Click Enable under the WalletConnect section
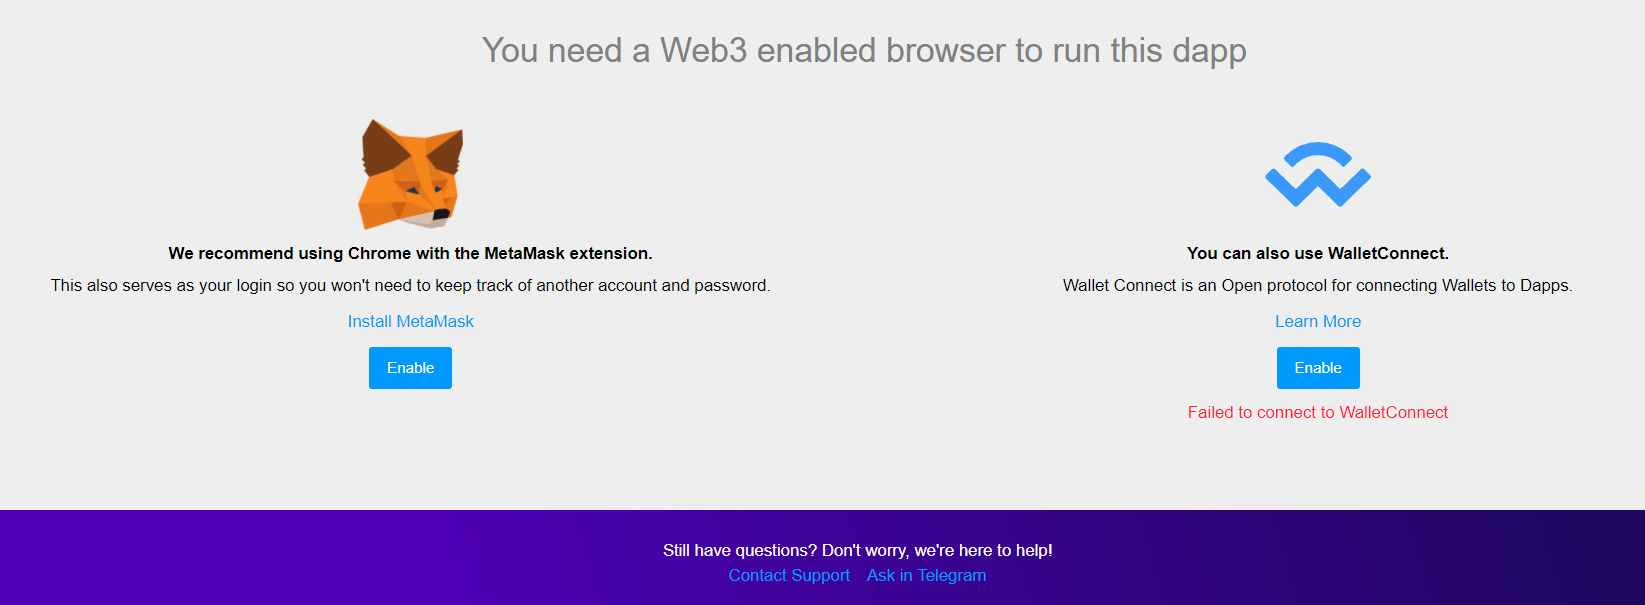The height and width of the screenshot is (605, 1645). (1318, 368)
